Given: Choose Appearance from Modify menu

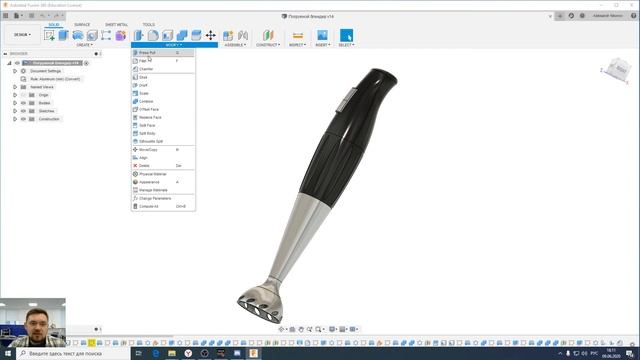Looking at the screenshot, I should (x=163, y=182).
